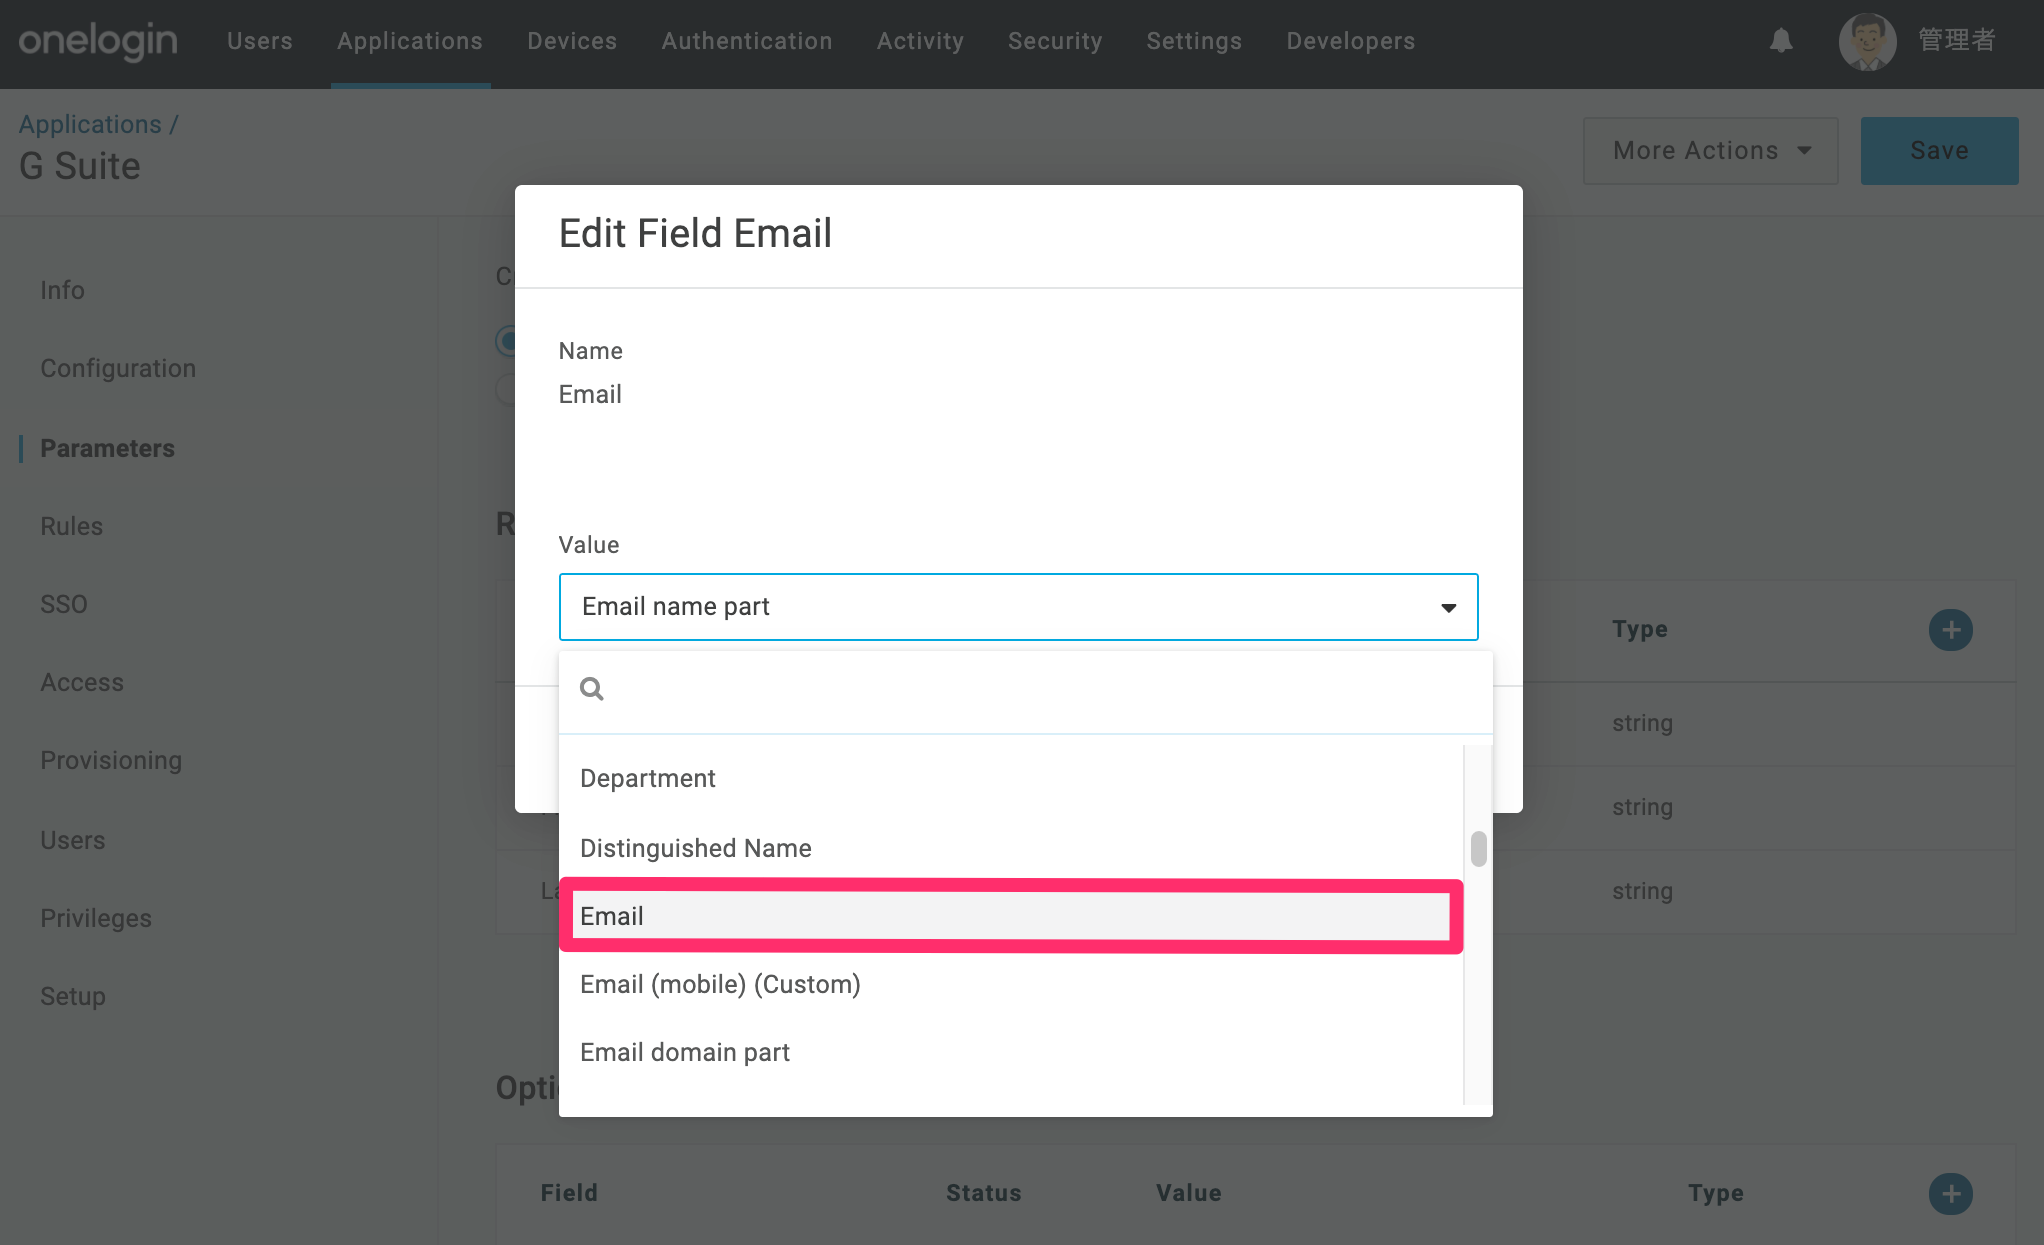Open the Developers top menu
This screenshot has height=1245, width=2044.
1351,41
